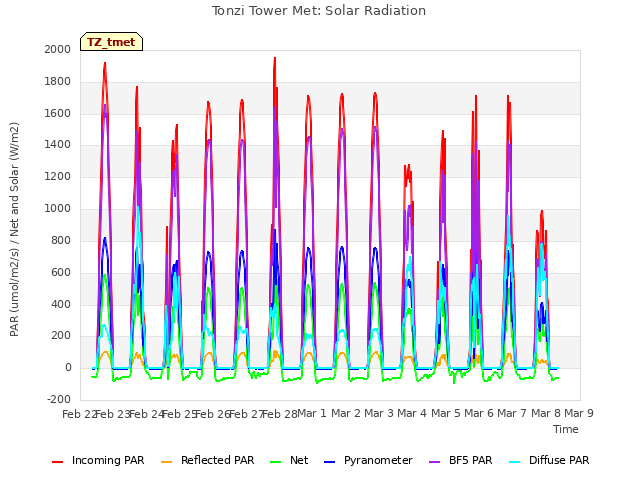This screenshot has width=640, height=480.
Task: Click the 800 y-axis tick label
Action: tap(61, 240)
